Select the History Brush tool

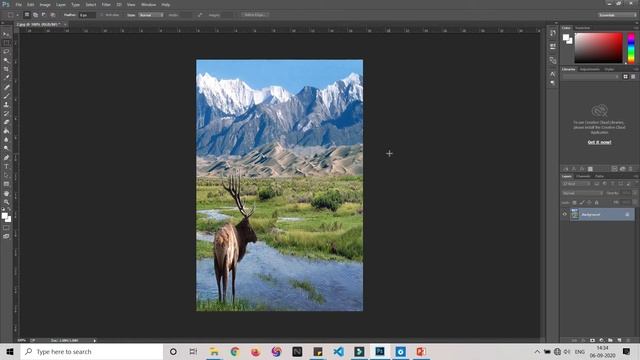6,113
